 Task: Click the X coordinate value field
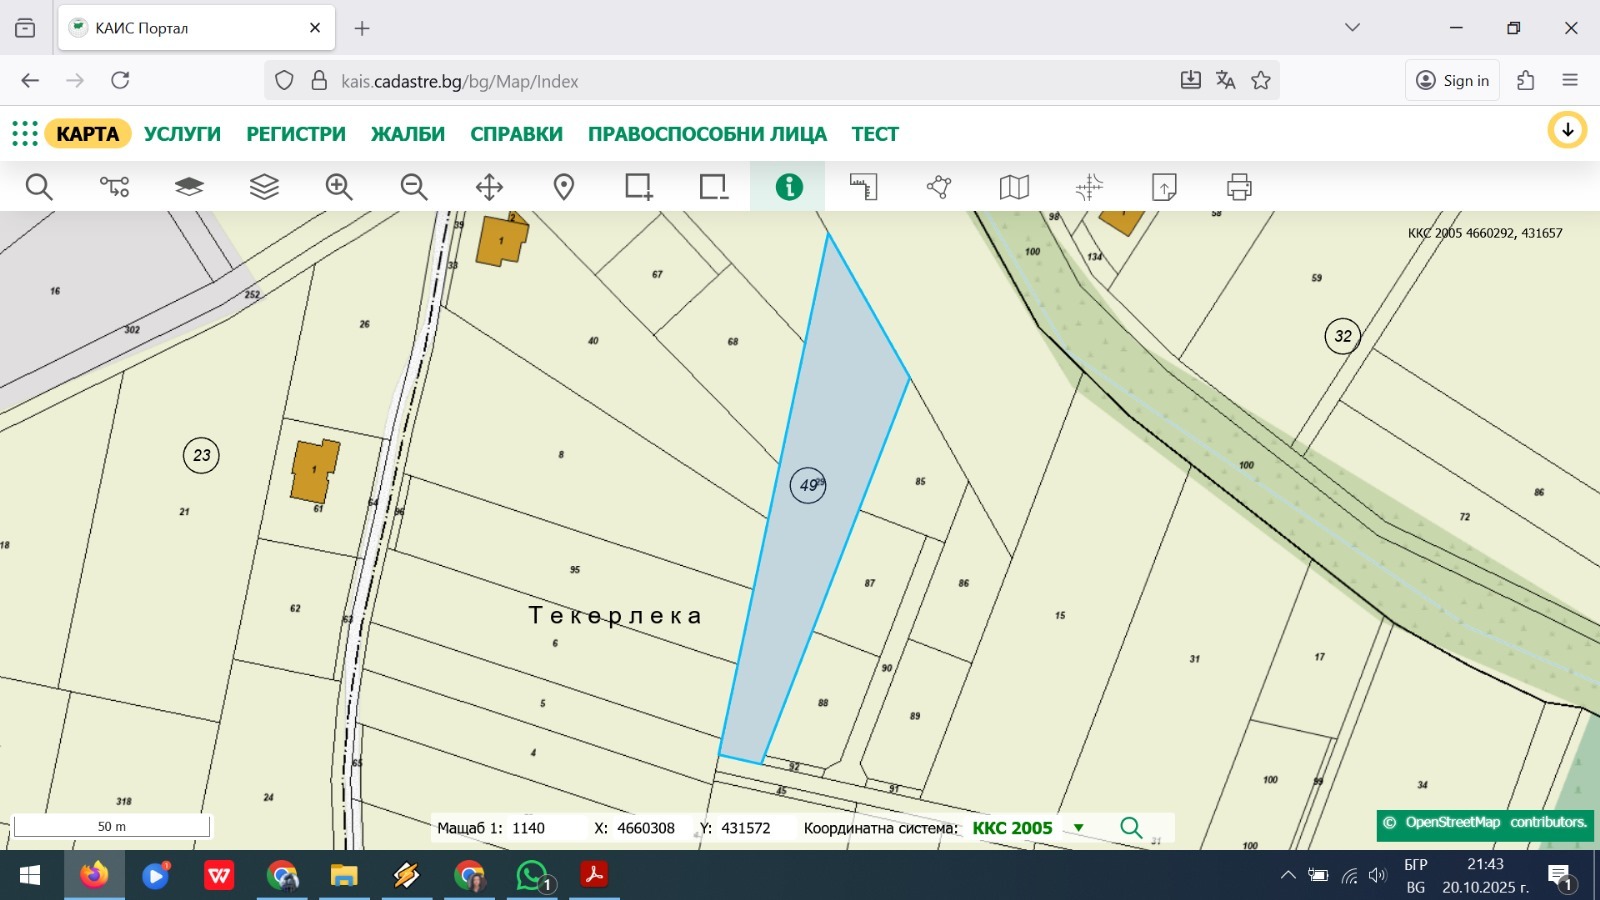pyautogui.click(x=646, y=828)
